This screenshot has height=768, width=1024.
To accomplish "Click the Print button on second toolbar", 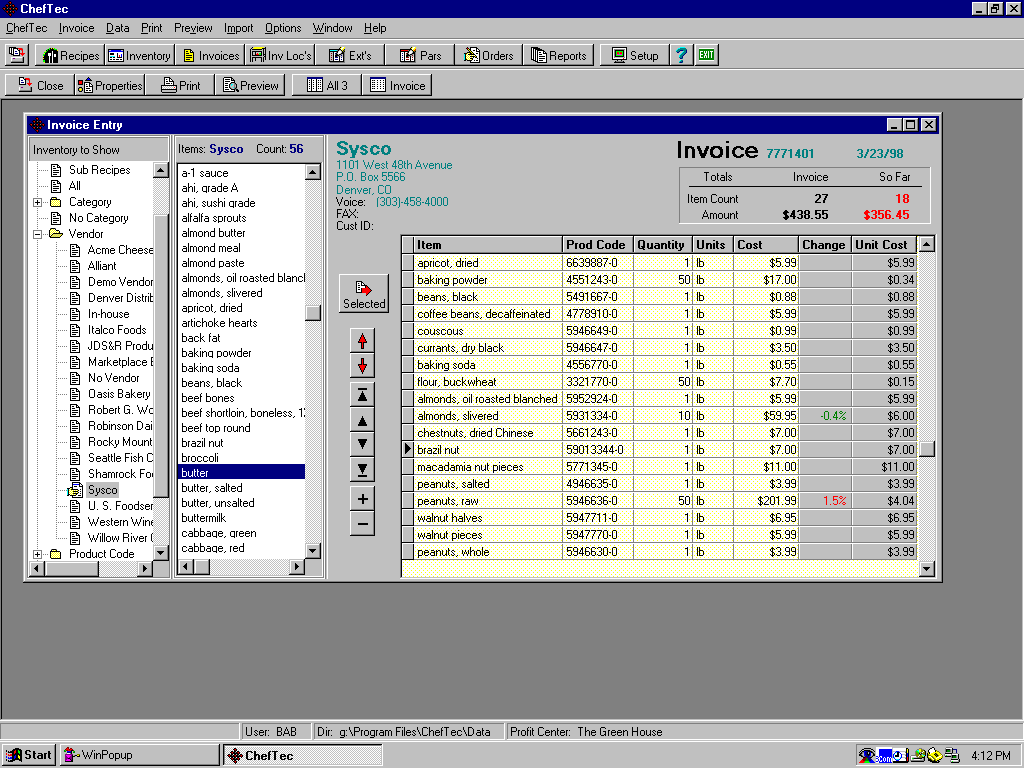I will pos(180,86).
